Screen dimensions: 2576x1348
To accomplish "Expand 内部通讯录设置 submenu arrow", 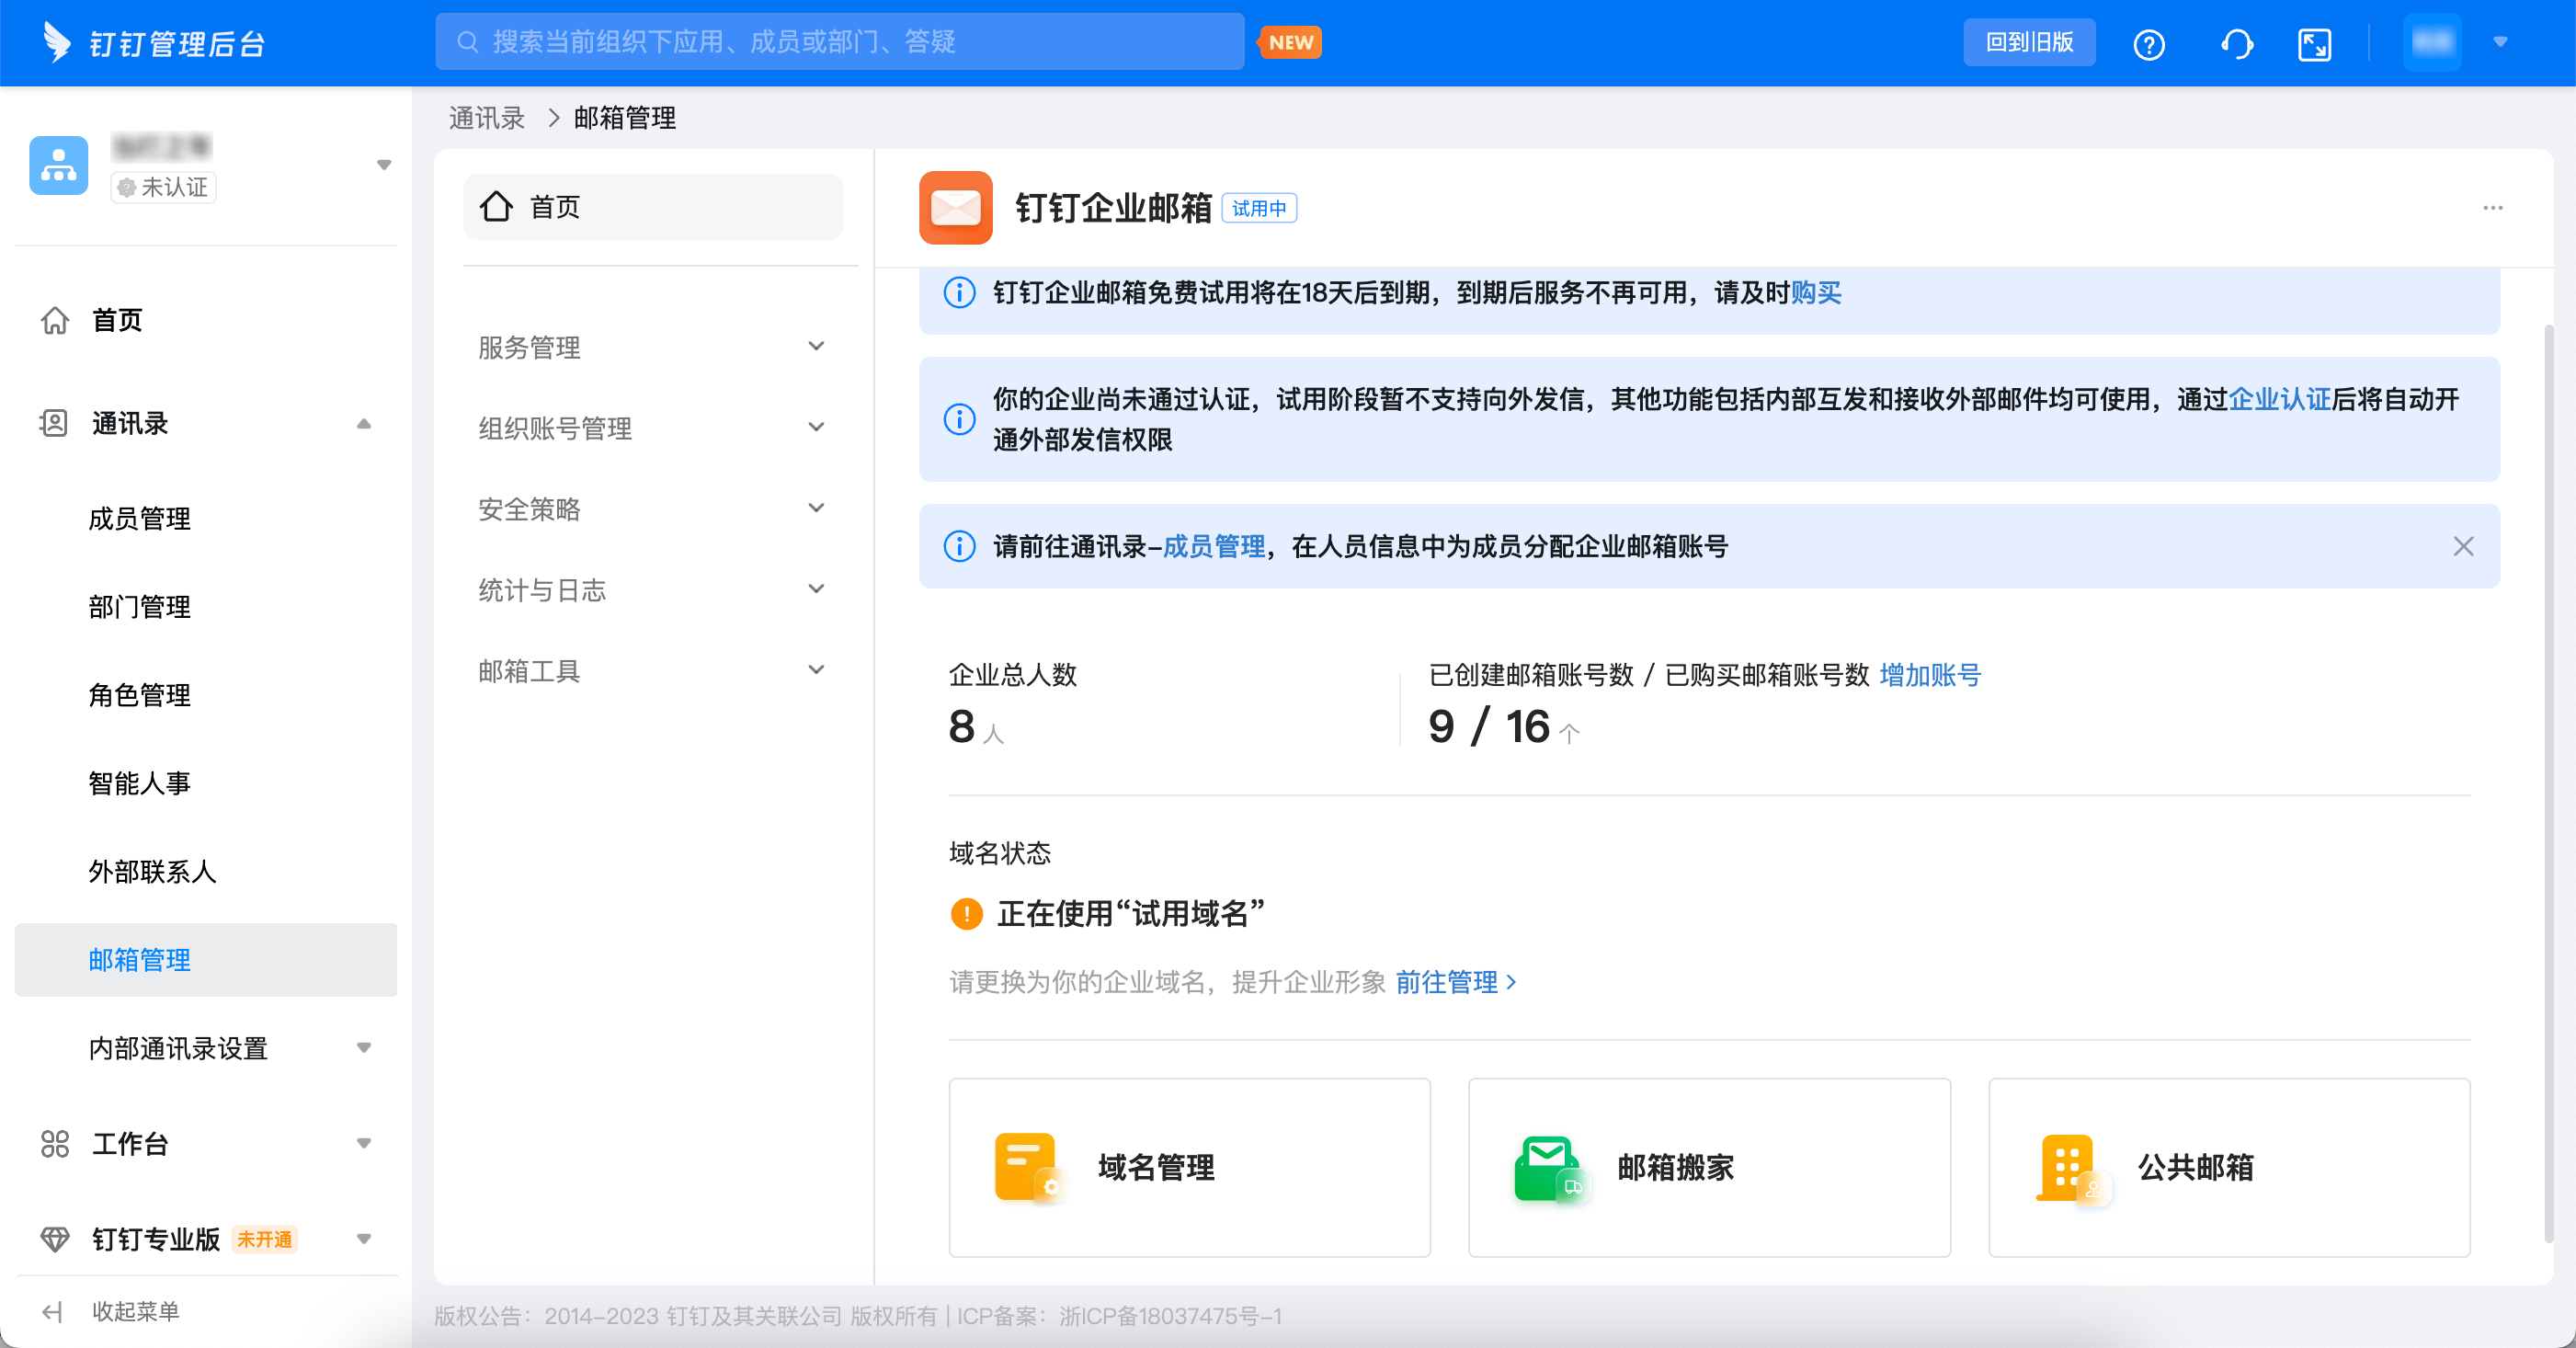I will coord(364,1048).
